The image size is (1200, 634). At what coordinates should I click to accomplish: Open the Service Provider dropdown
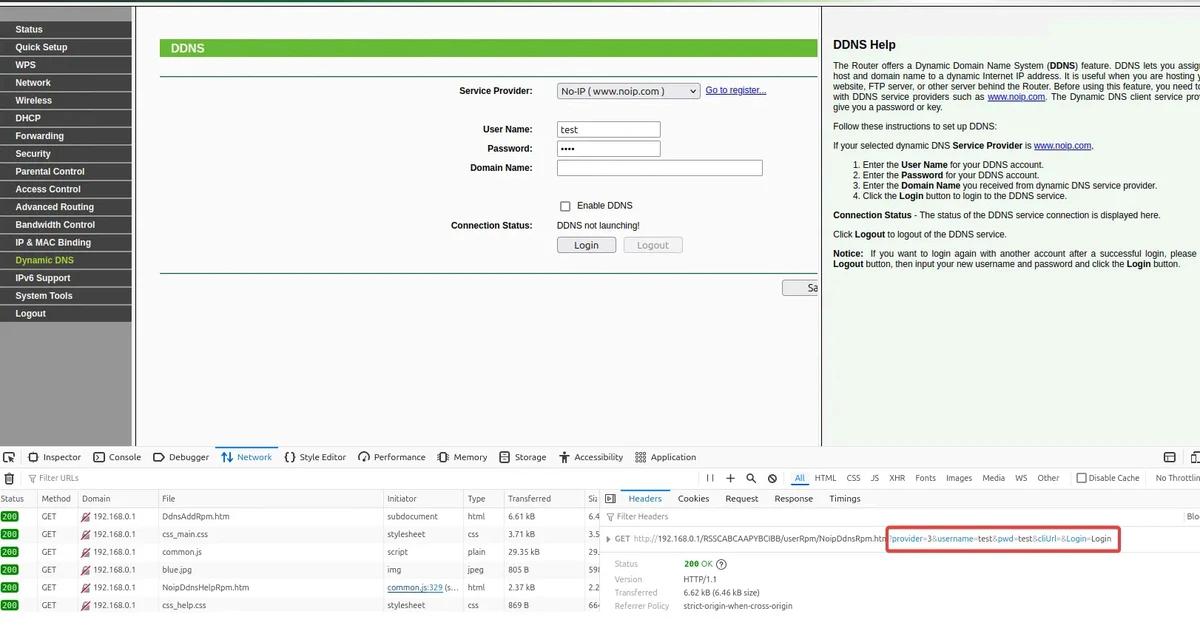[628, 91]
